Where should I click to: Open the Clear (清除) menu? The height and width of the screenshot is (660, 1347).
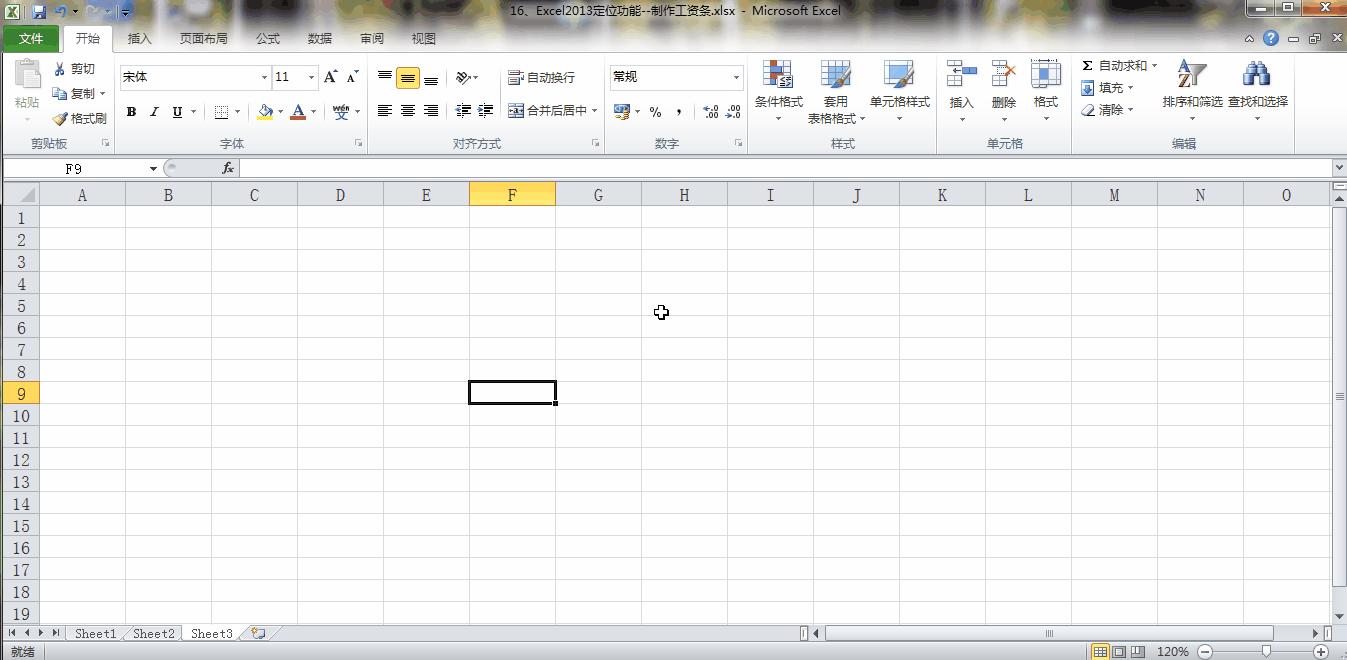pos(1107,110)
